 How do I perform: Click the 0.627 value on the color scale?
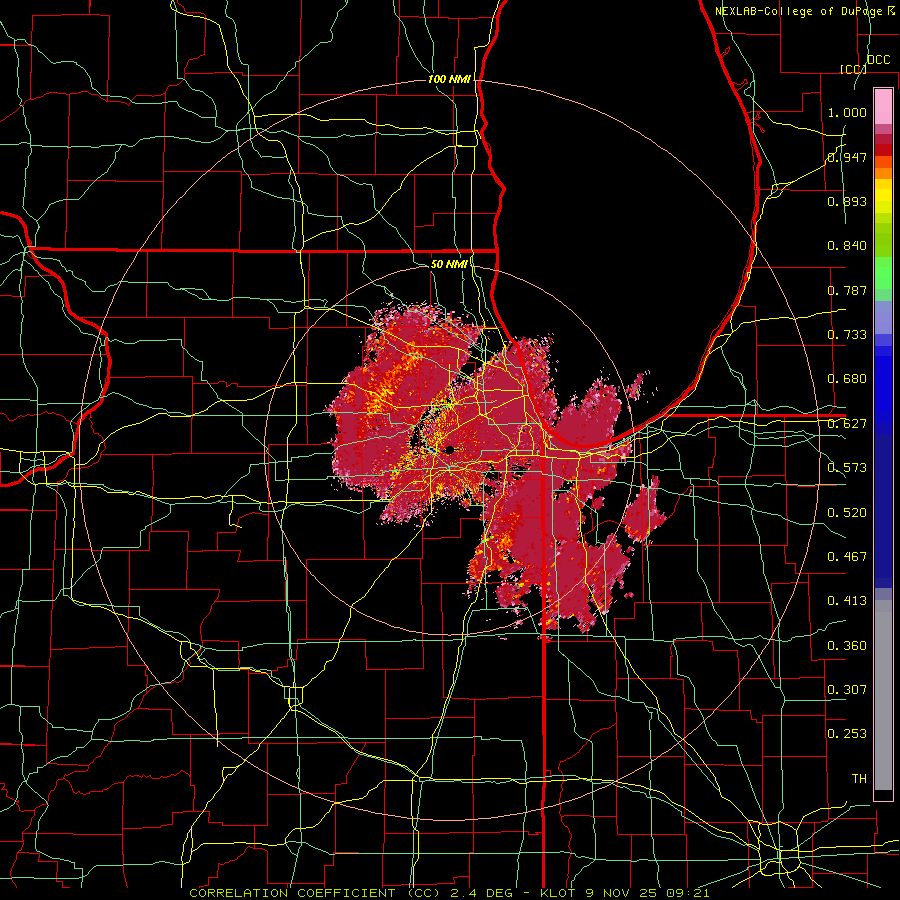click(x=847, y=424)
